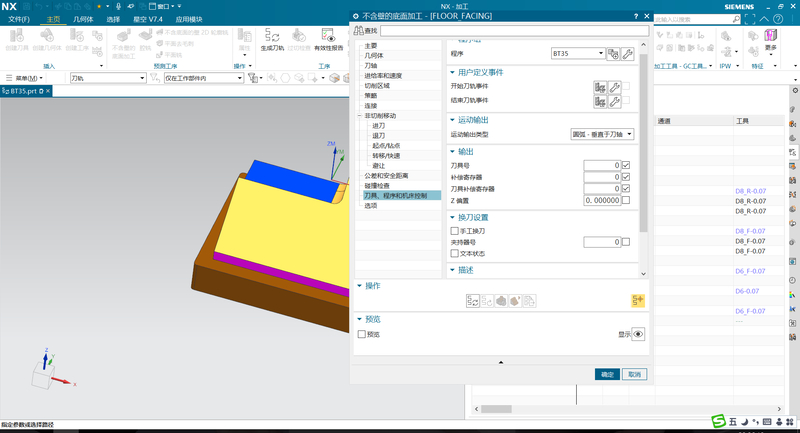Click the wrench icon for 结束刀轨事件
800x433 pixels.
[615, 101]
